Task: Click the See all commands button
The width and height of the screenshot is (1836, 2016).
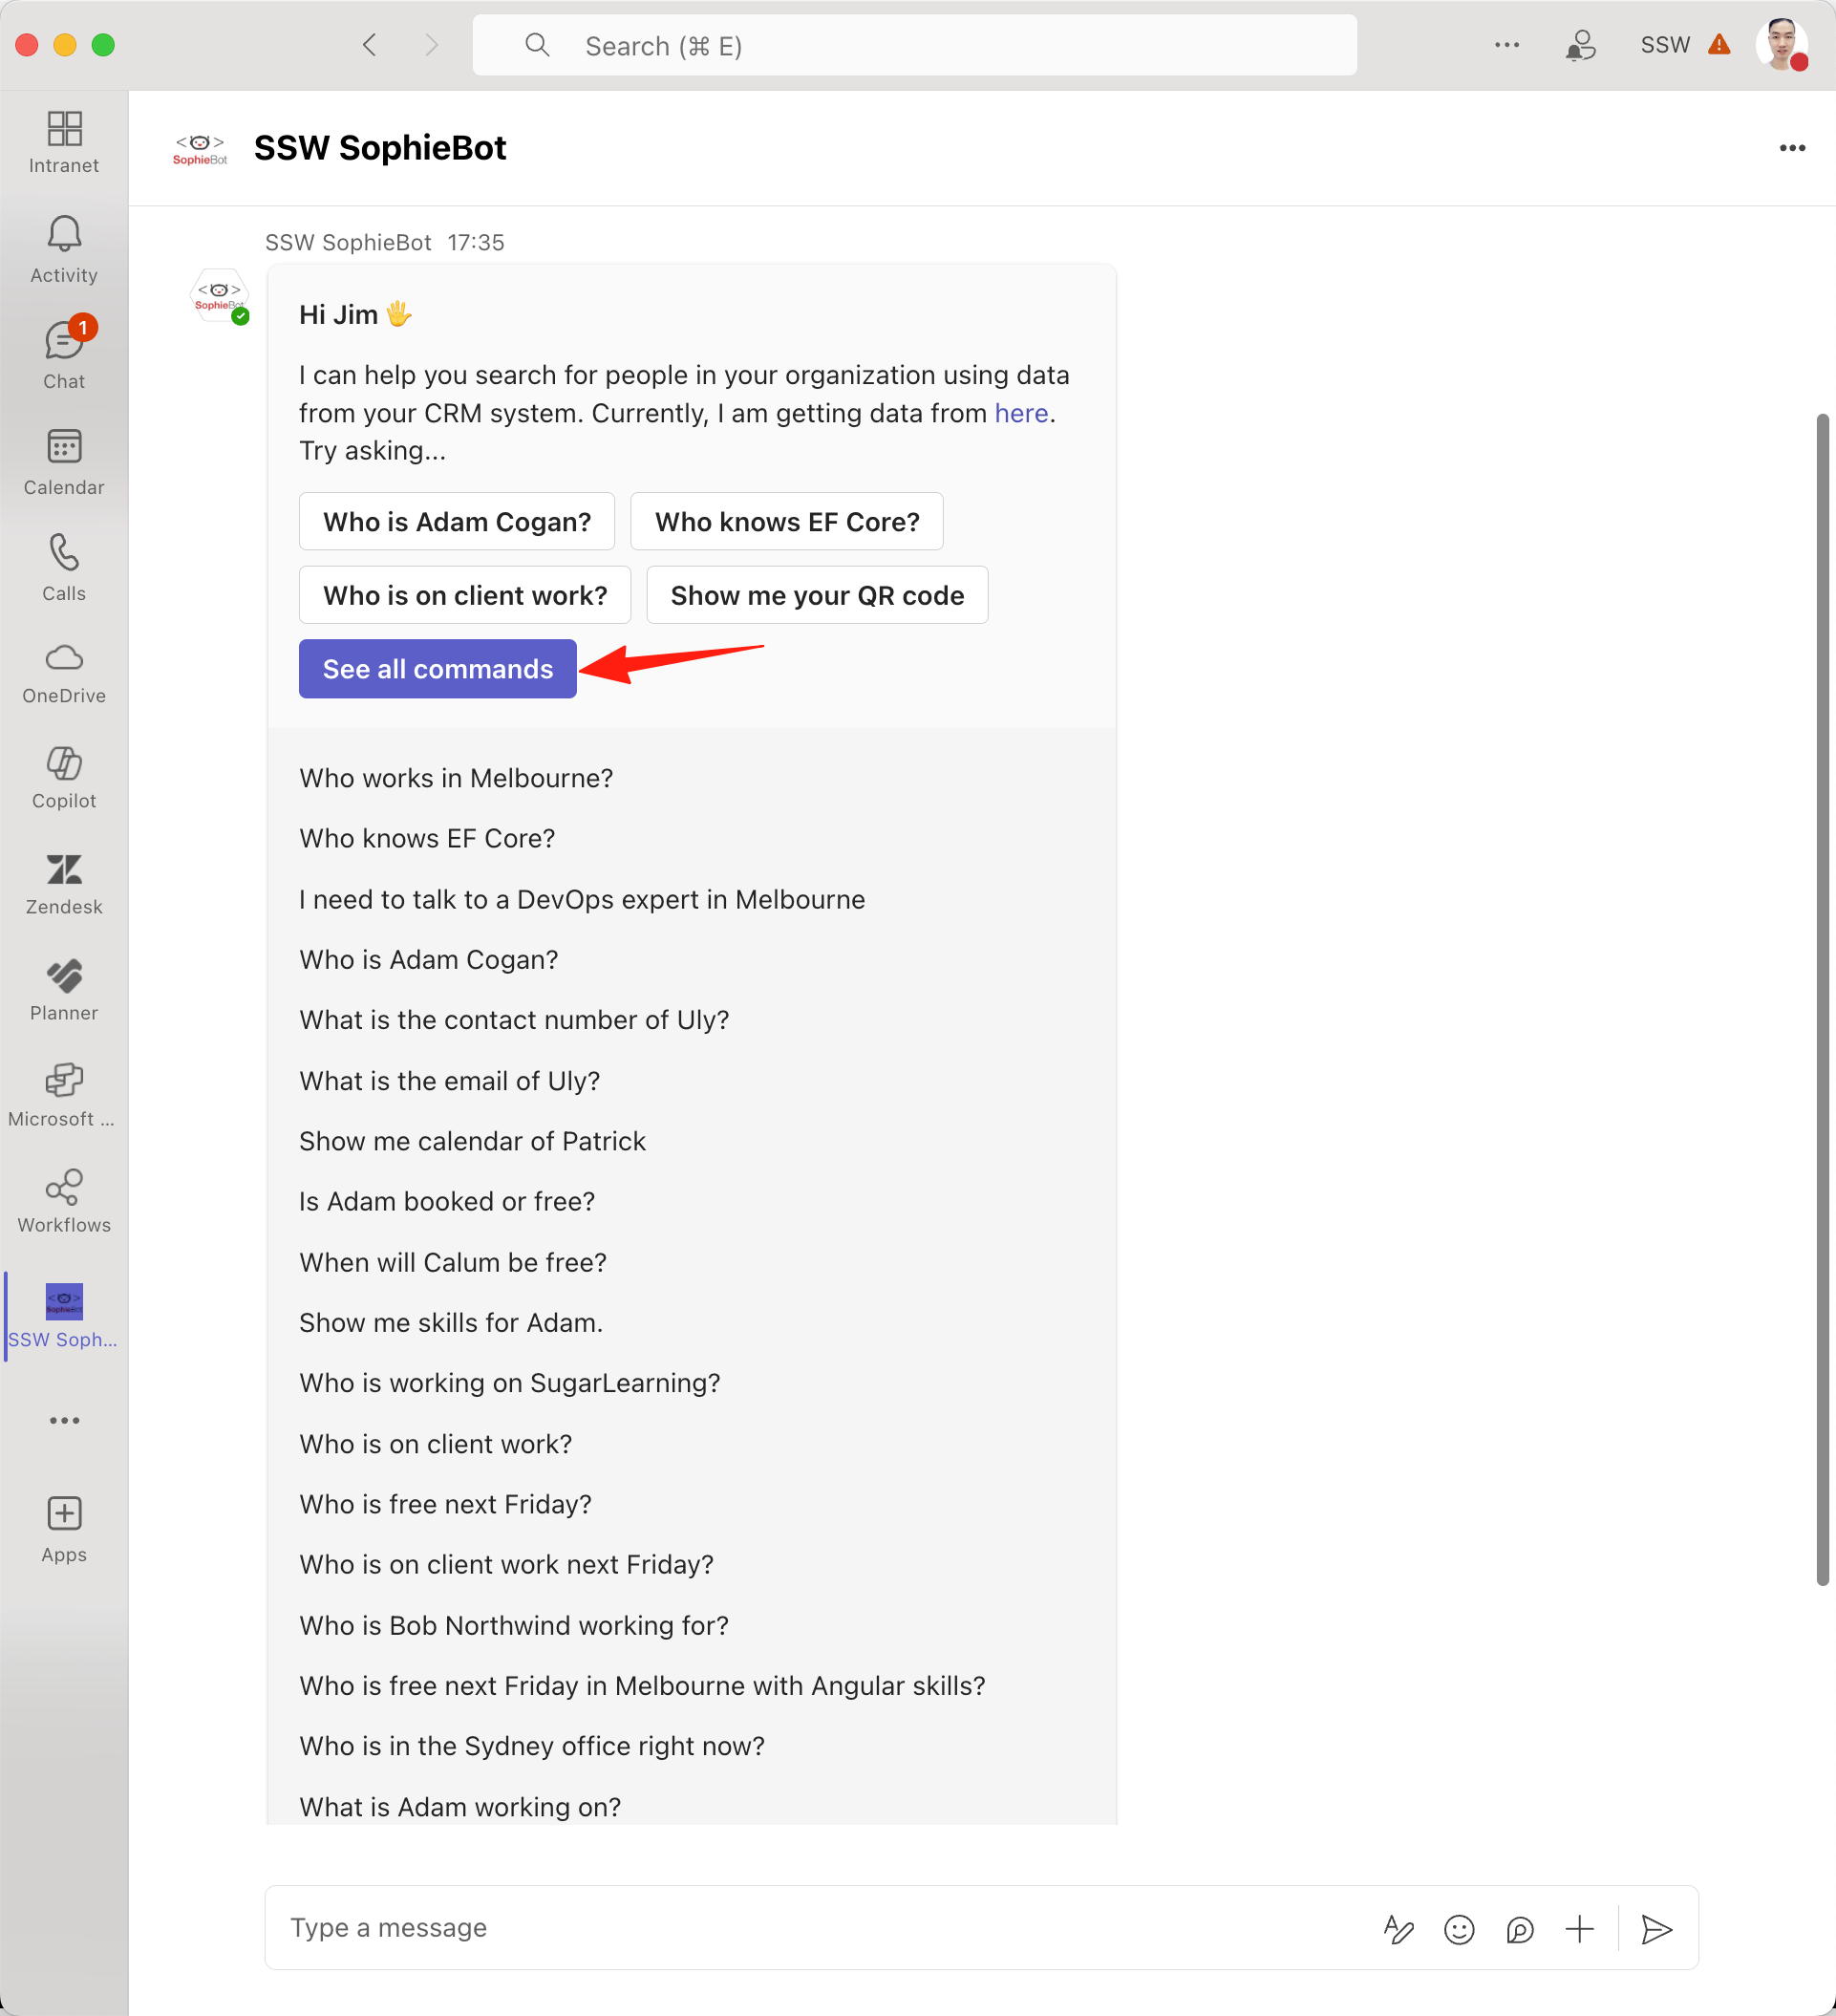Action: [437, 669]
